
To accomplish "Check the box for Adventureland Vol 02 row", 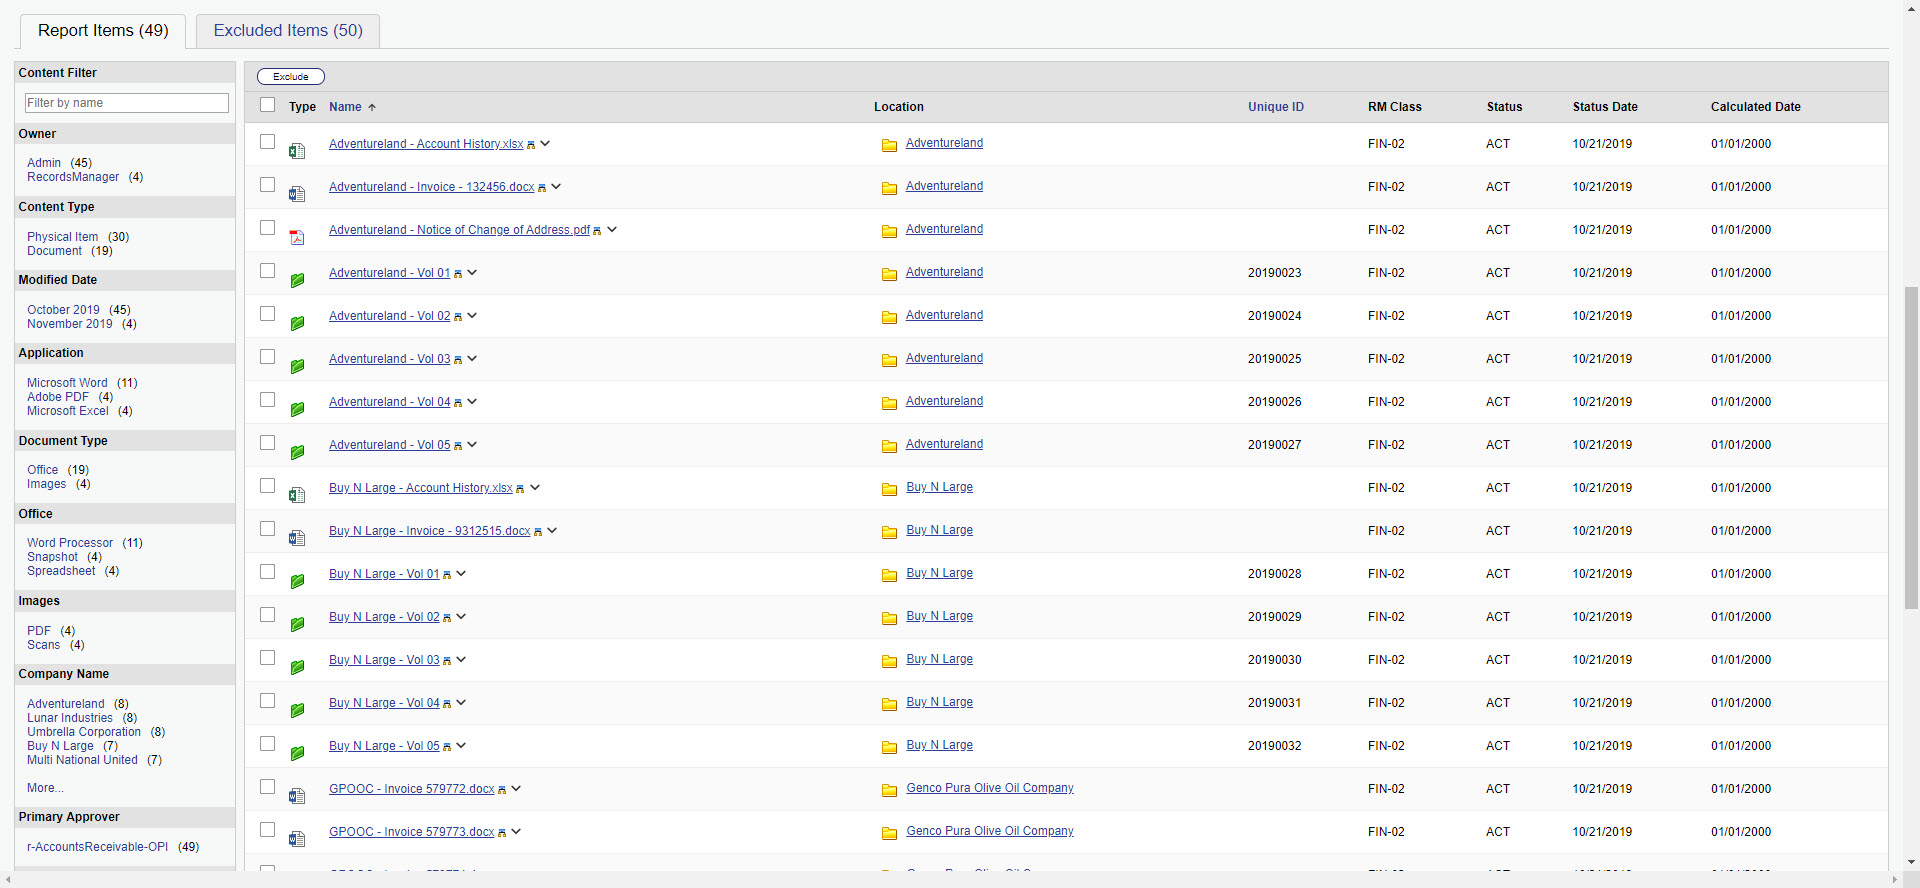I will coord(267,314).
